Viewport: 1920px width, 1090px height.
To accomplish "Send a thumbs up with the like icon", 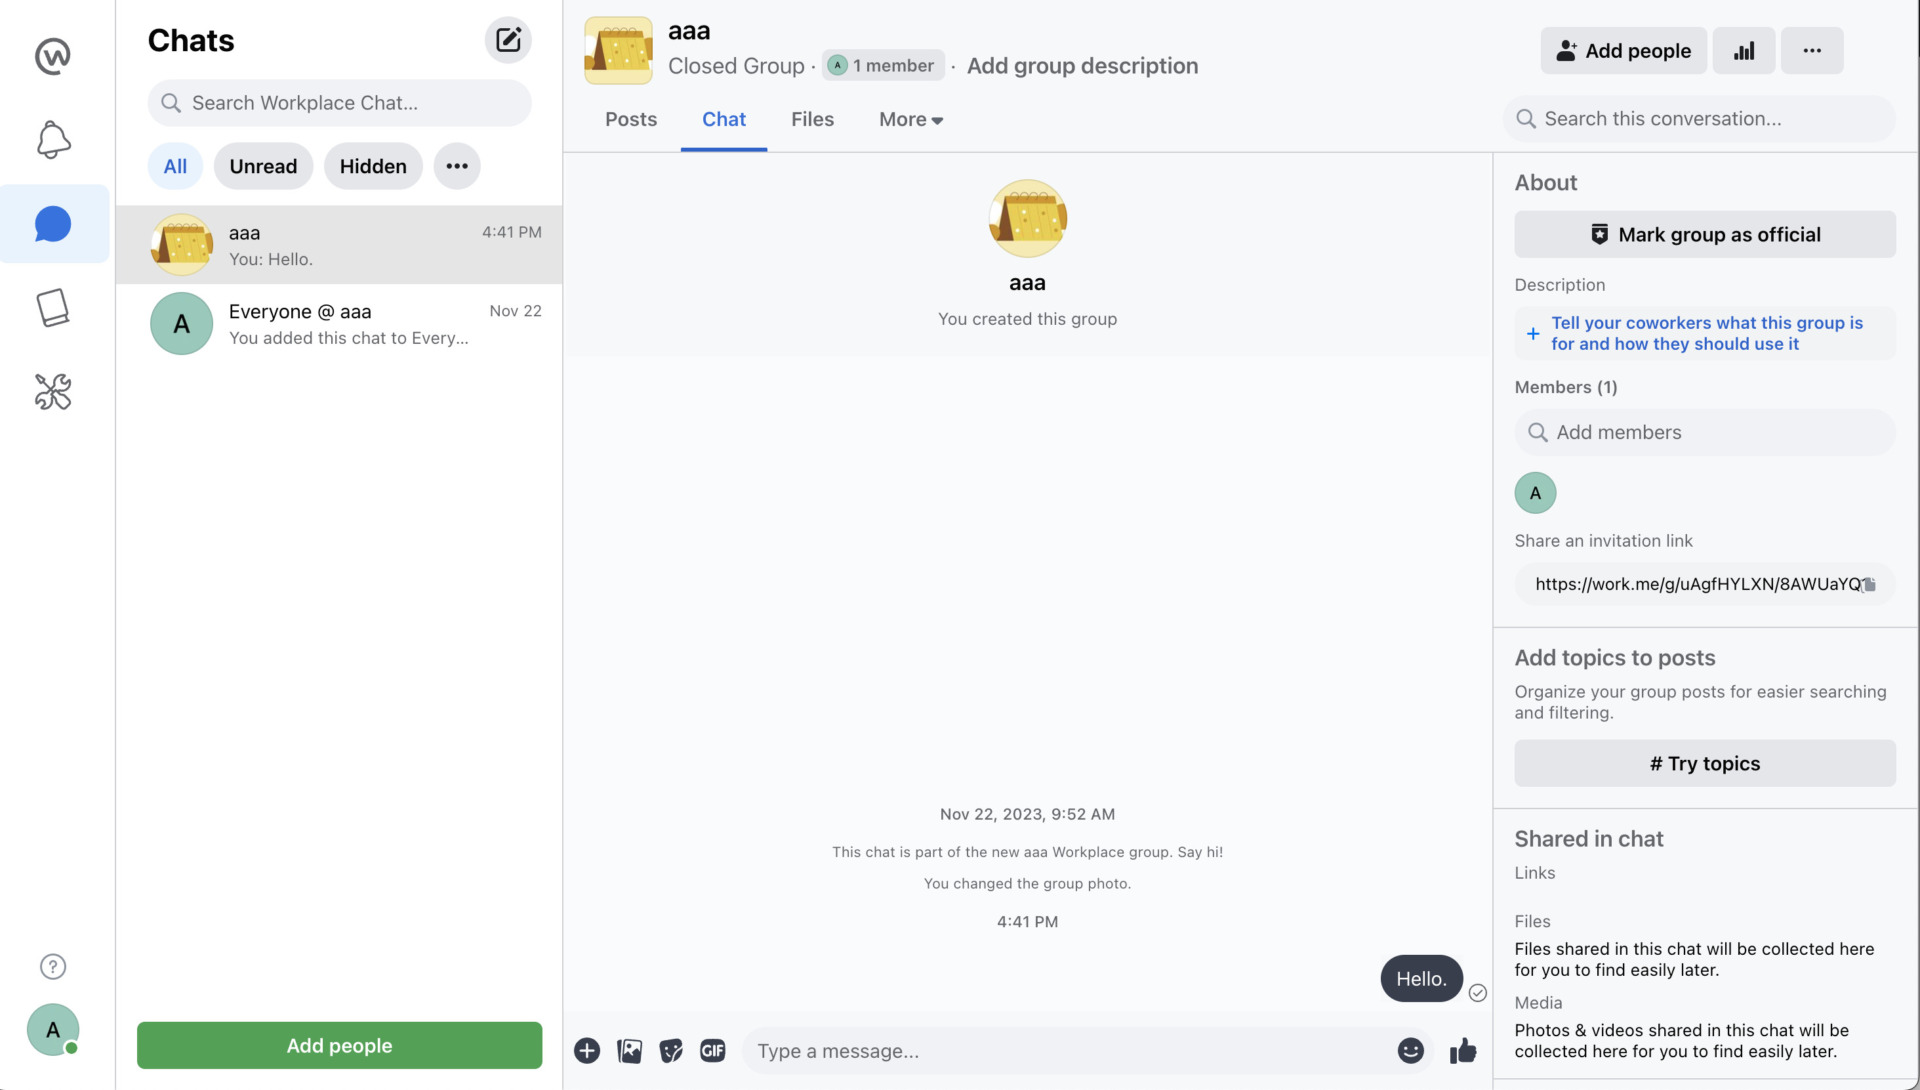I will [x=1463, y=1051].
